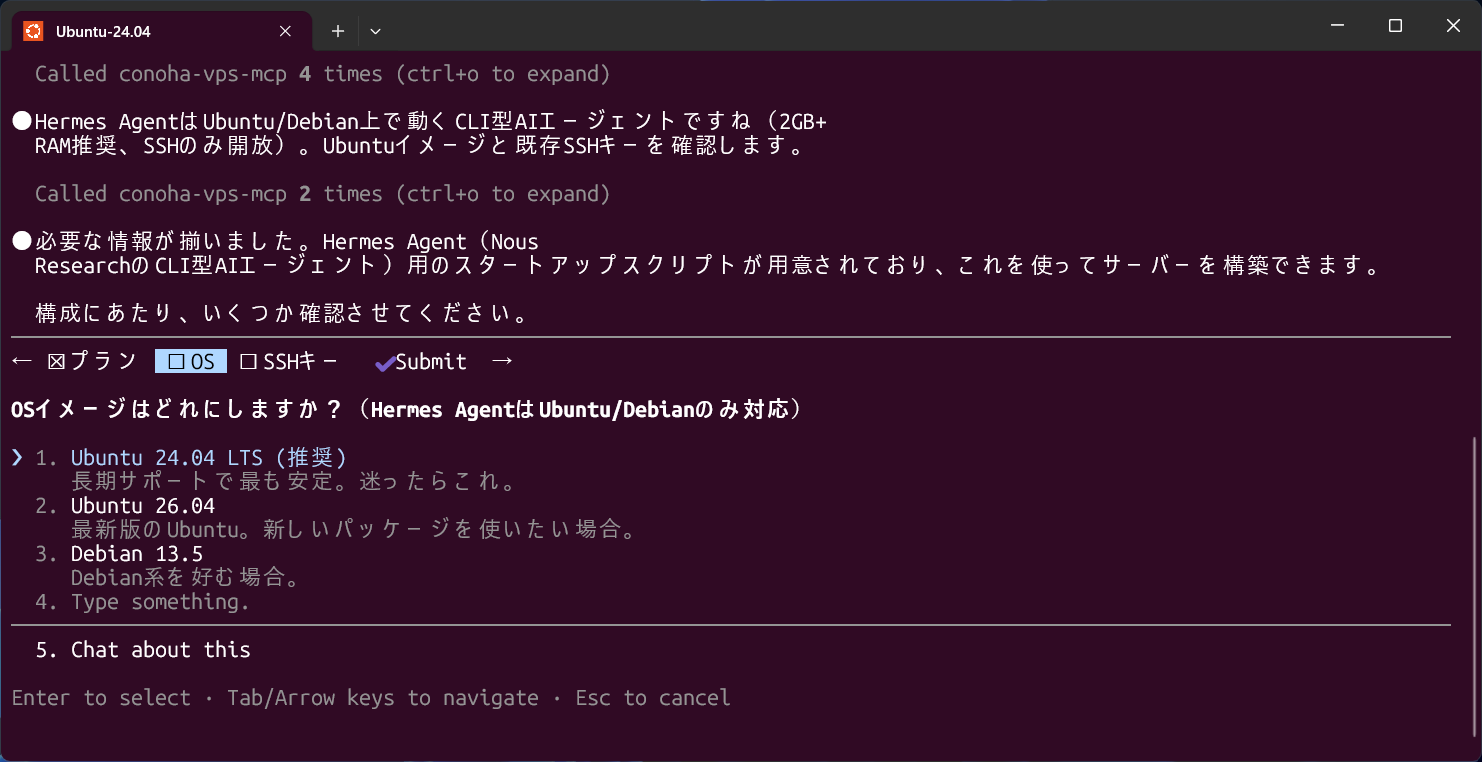Select the Type something option
Viewport: 1482px width, 762px height.
160,602
